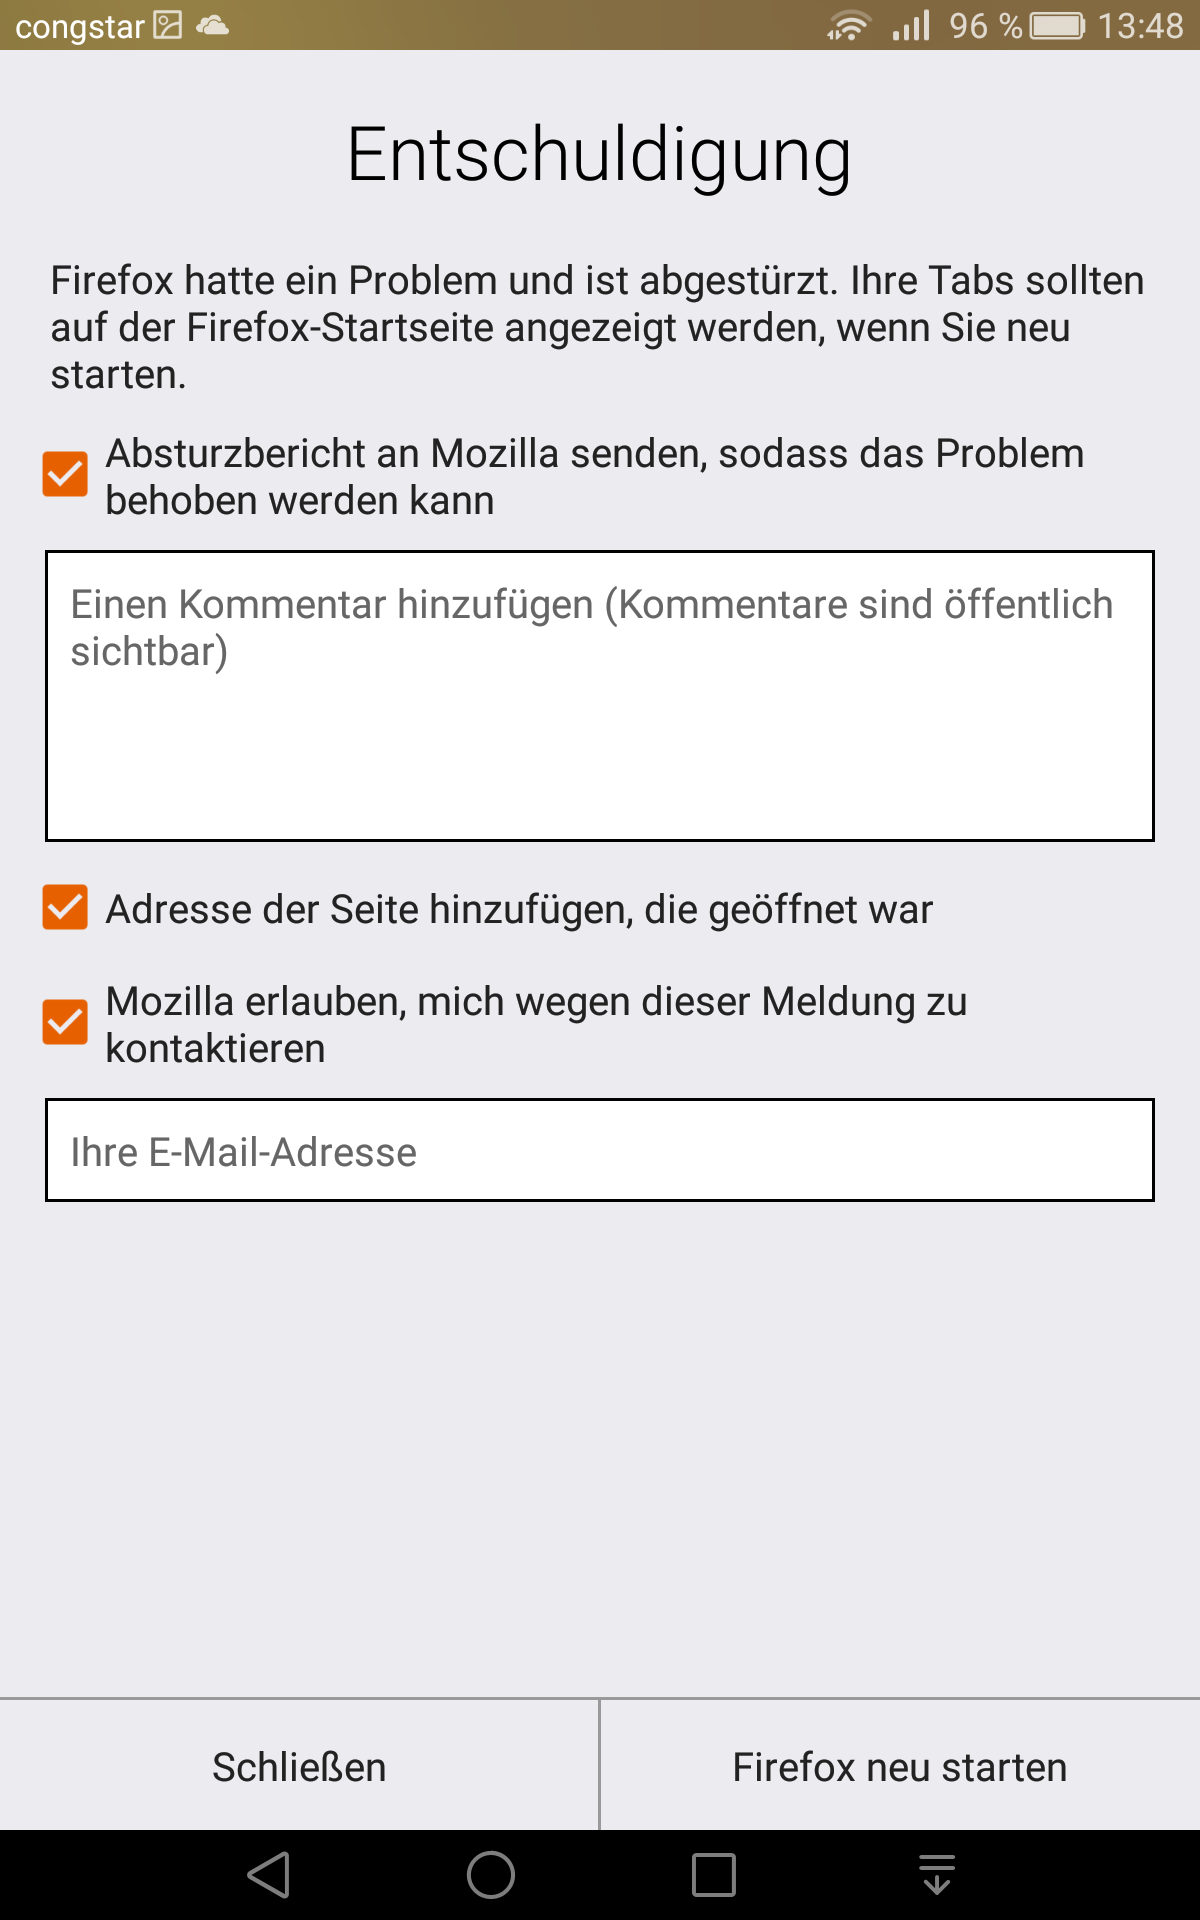
Task: Click the Schließen button
Action: coord(299,1767)
